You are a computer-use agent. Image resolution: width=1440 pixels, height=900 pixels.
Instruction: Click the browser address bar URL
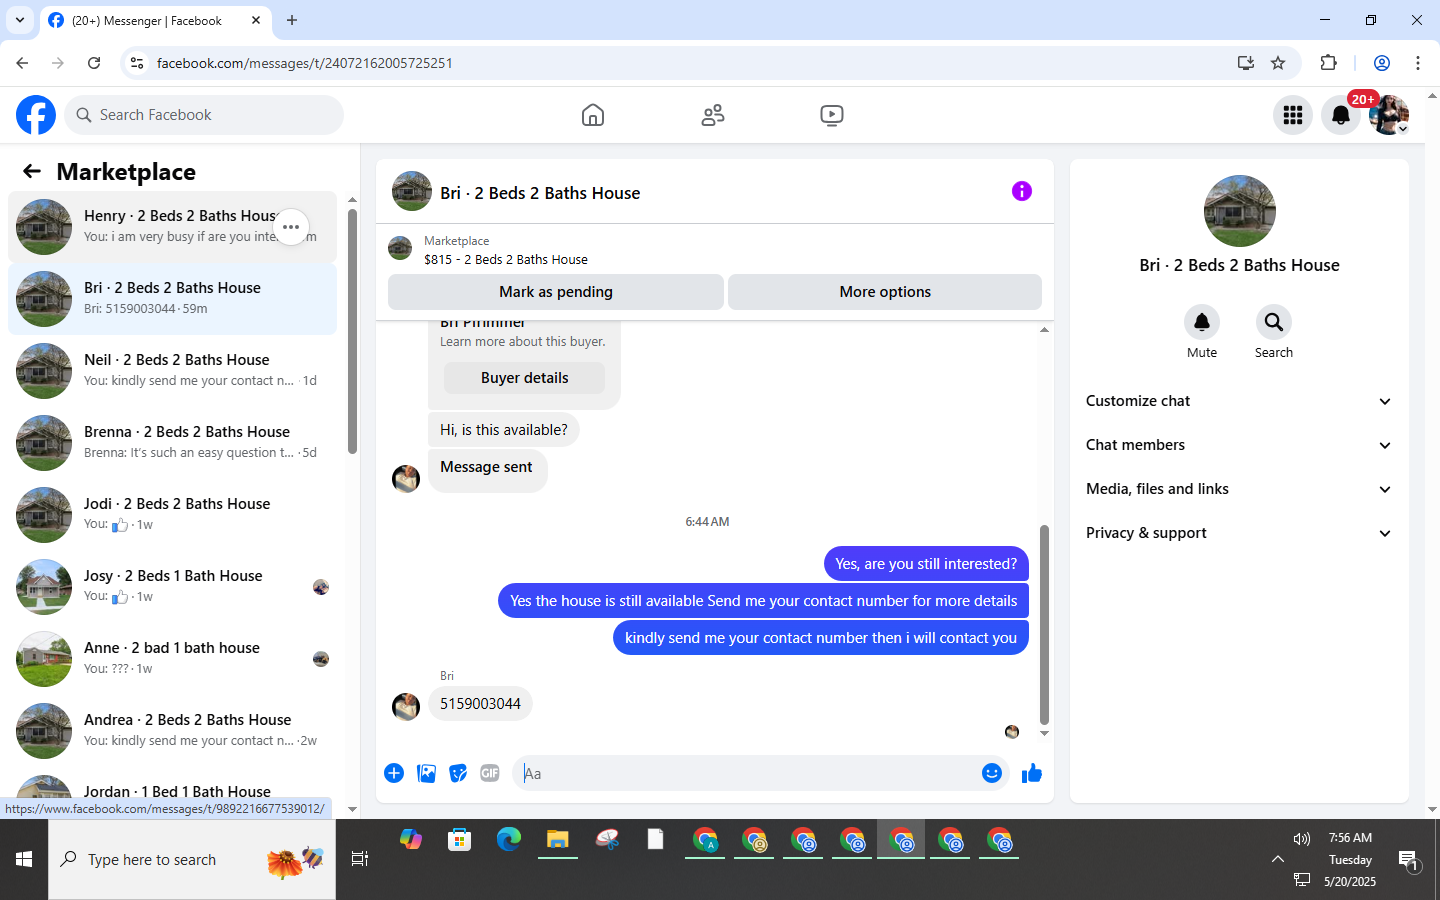click(305, 63)
